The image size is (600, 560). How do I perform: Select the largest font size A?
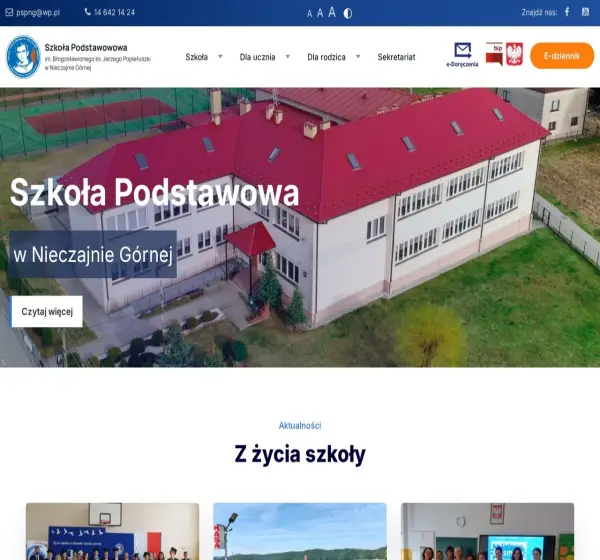332,12
